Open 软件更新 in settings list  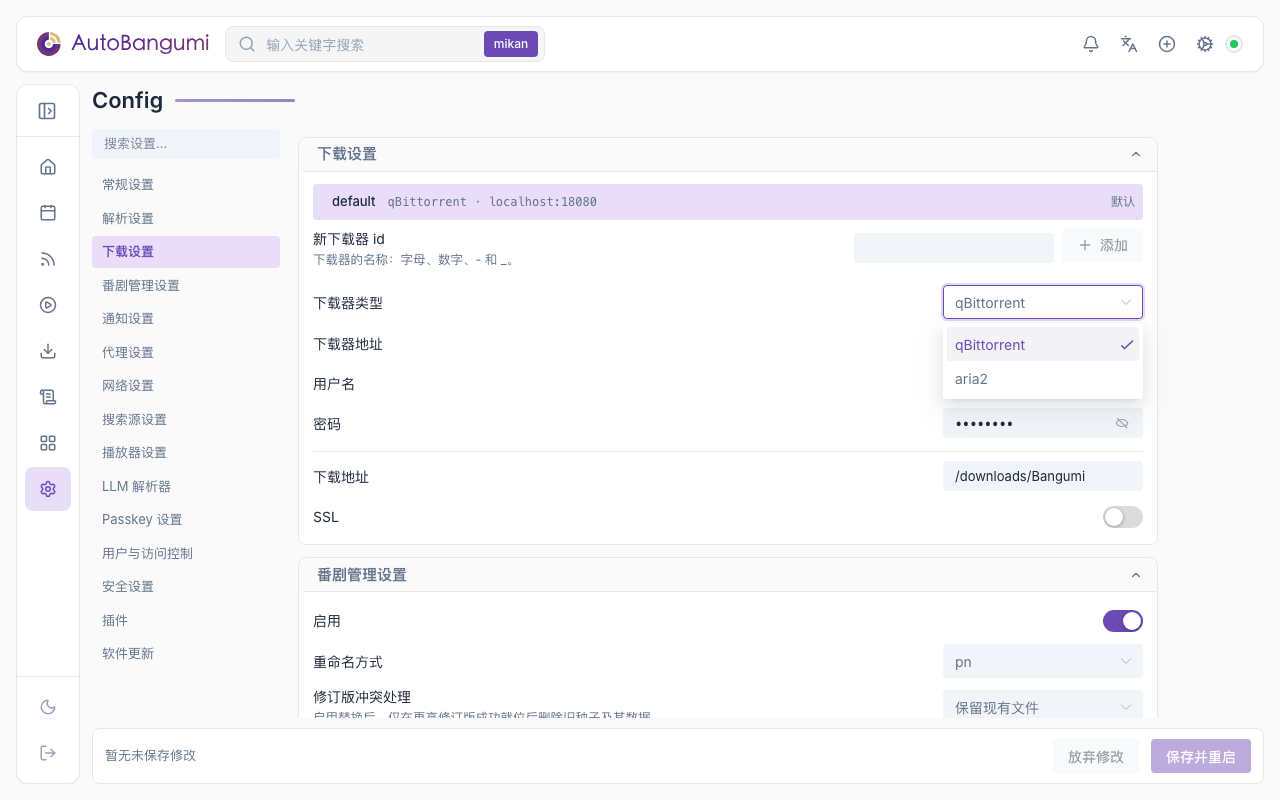pyautogui.click(x=186, y=654)
